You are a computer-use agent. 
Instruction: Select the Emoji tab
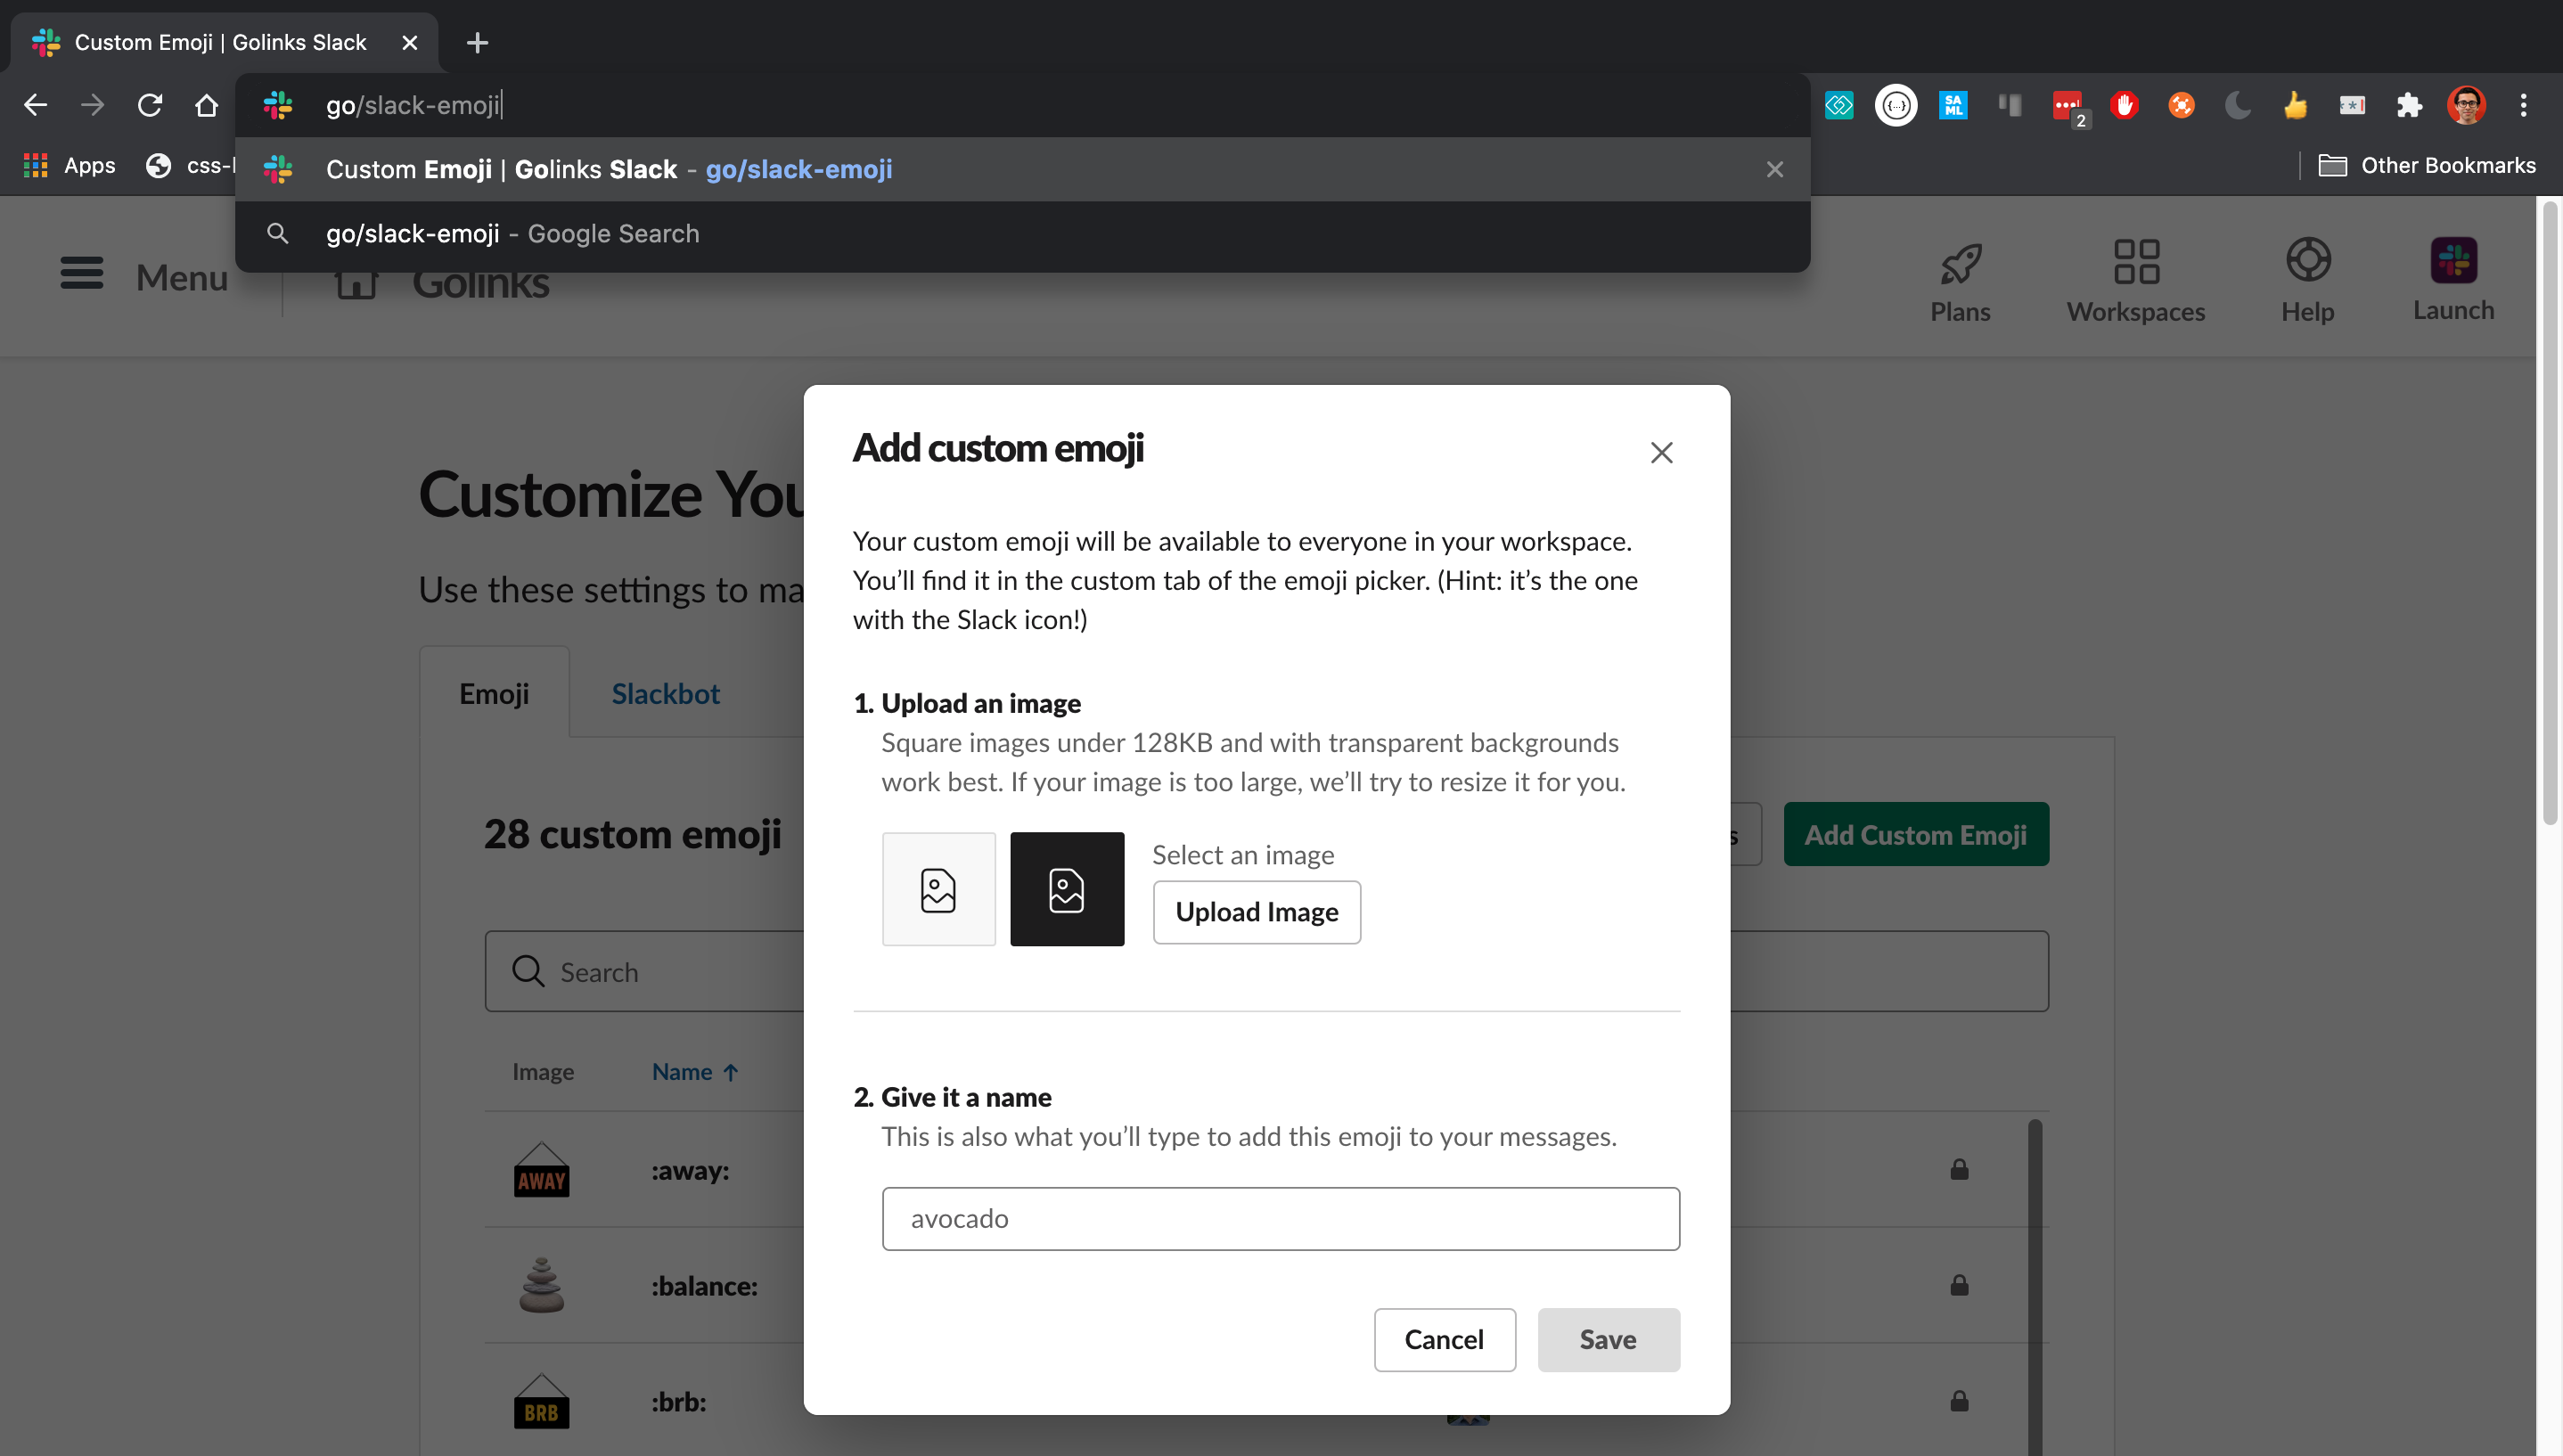tap(494, 693)
